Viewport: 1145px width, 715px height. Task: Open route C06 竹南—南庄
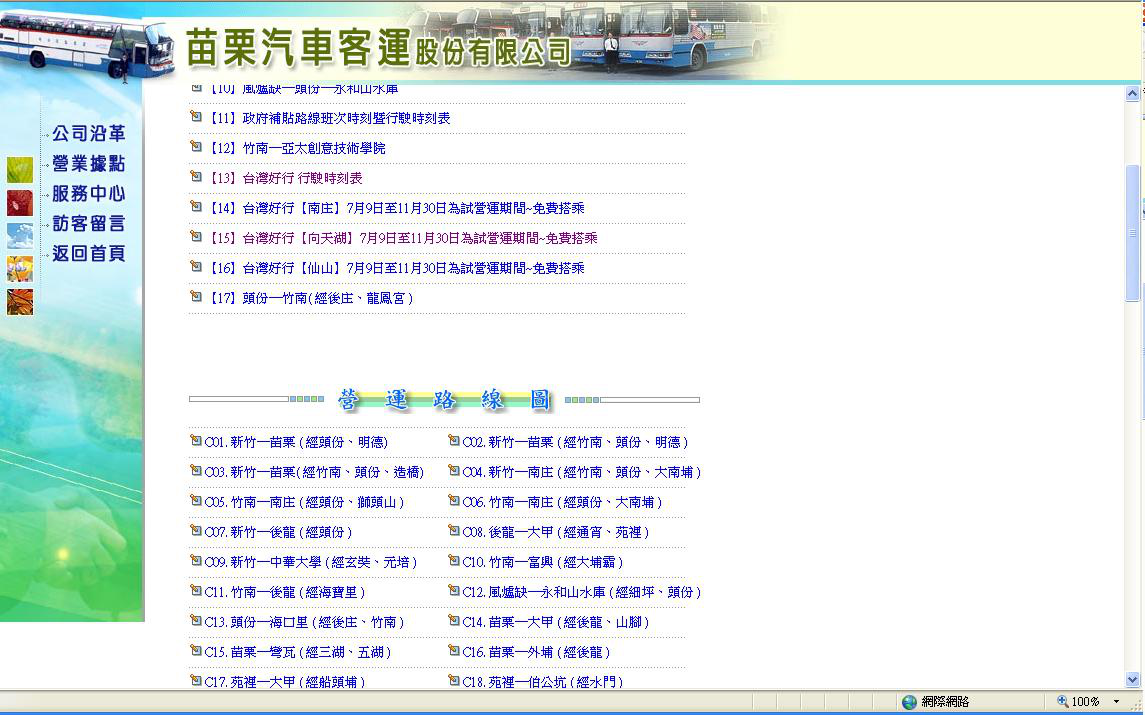pos(562,502)
